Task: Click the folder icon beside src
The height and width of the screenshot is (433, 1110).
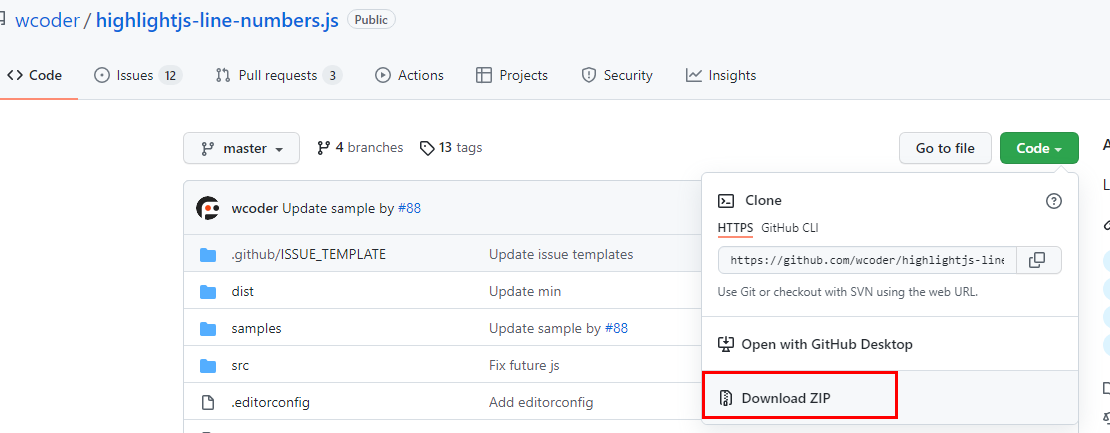Action: pyautogui.click(x=207, y=366)
